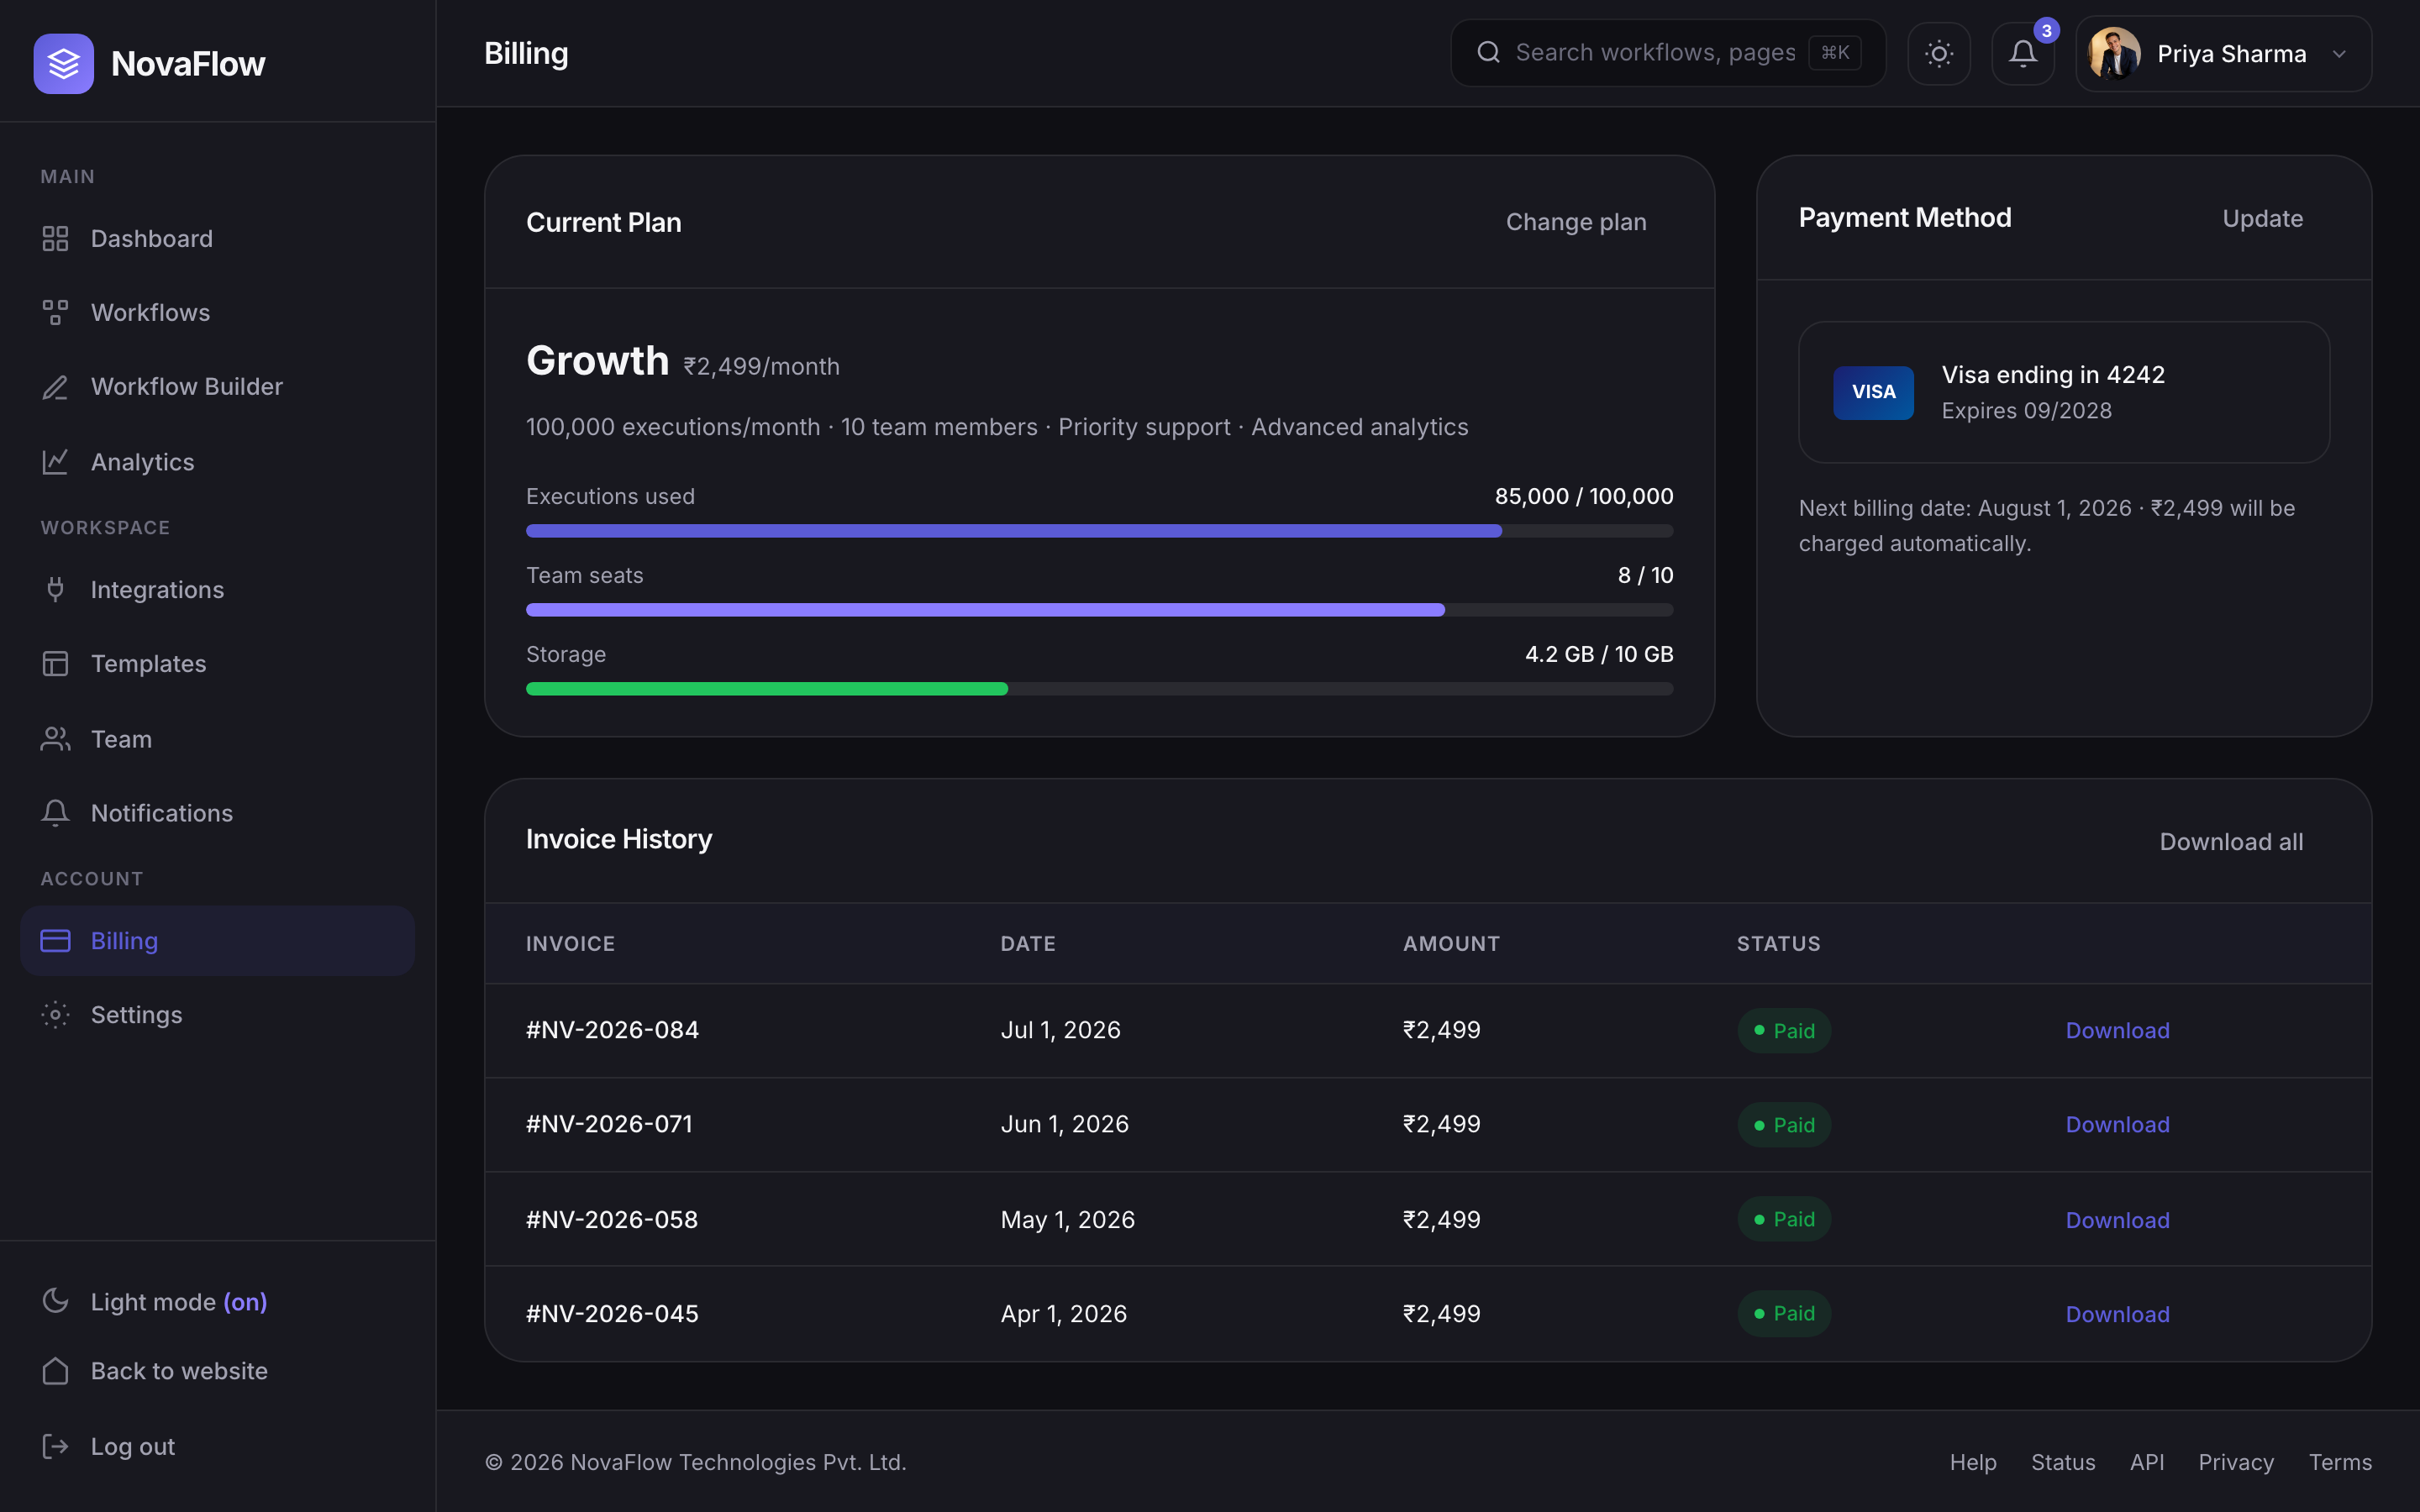Screen dimensions: 2420x1512
Task: Click the Log out arrow icon
Action: coord(55,1446)
